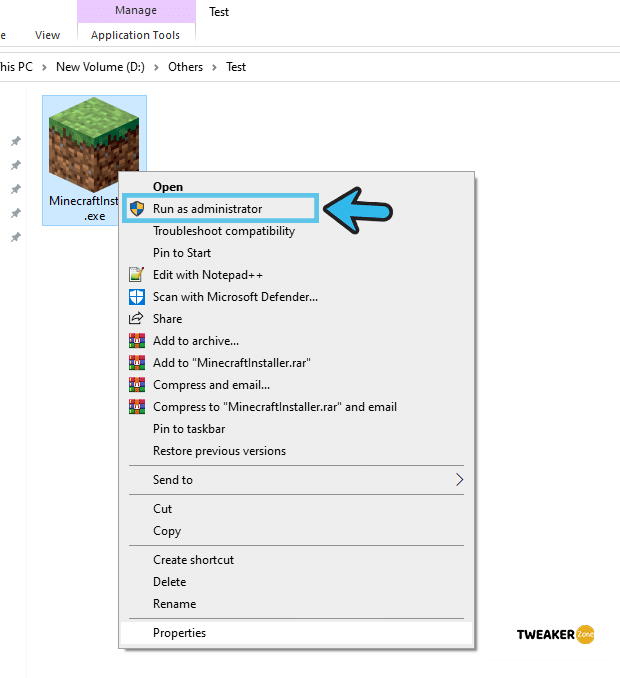
Task: Click the Notepad++ icon in context menu
Action: point(137,275)
